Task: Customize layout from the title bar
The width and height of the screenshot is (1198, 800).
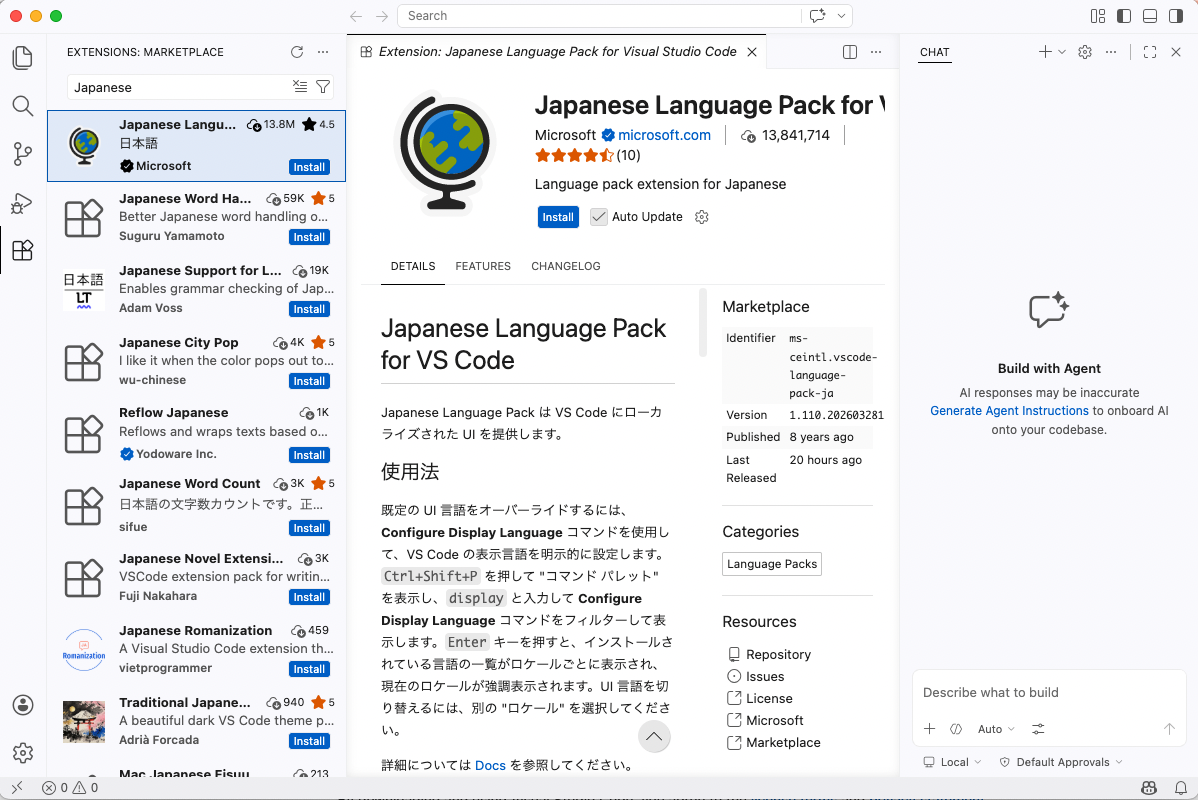Action: tap(1098, 16)
